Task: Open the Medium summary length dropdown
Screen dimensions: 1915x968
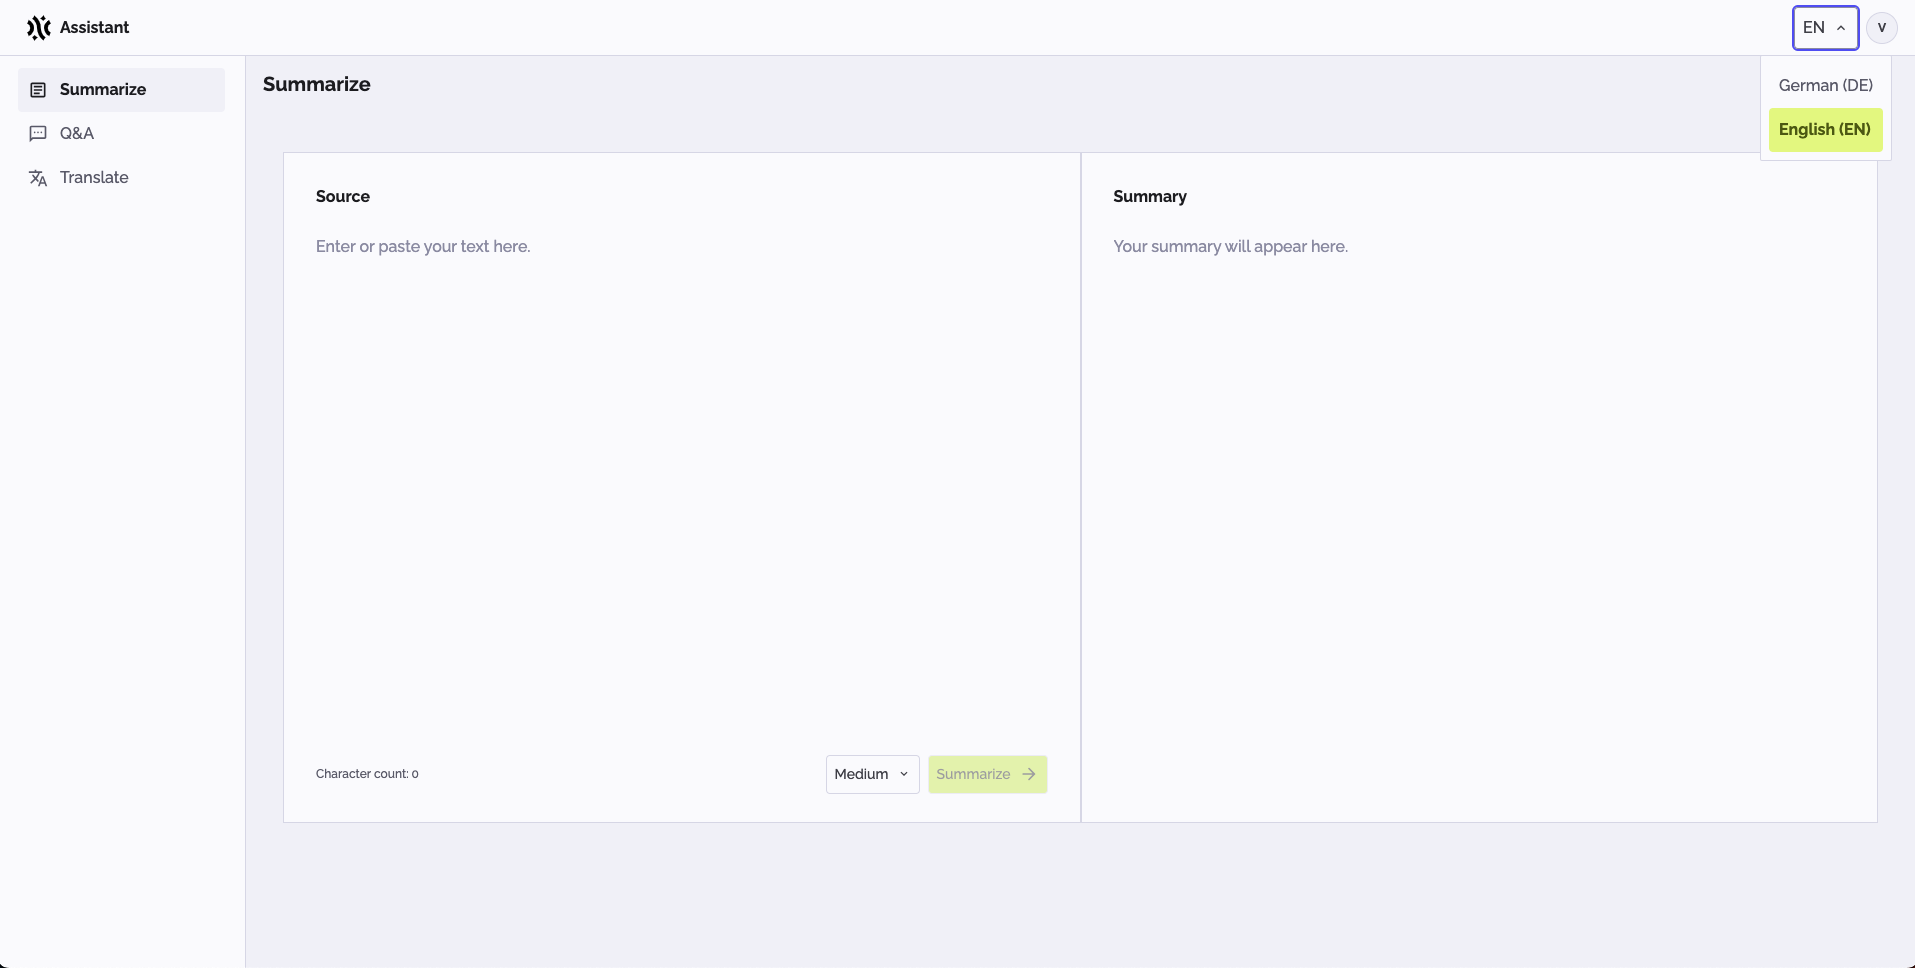Action: point(871,774)
